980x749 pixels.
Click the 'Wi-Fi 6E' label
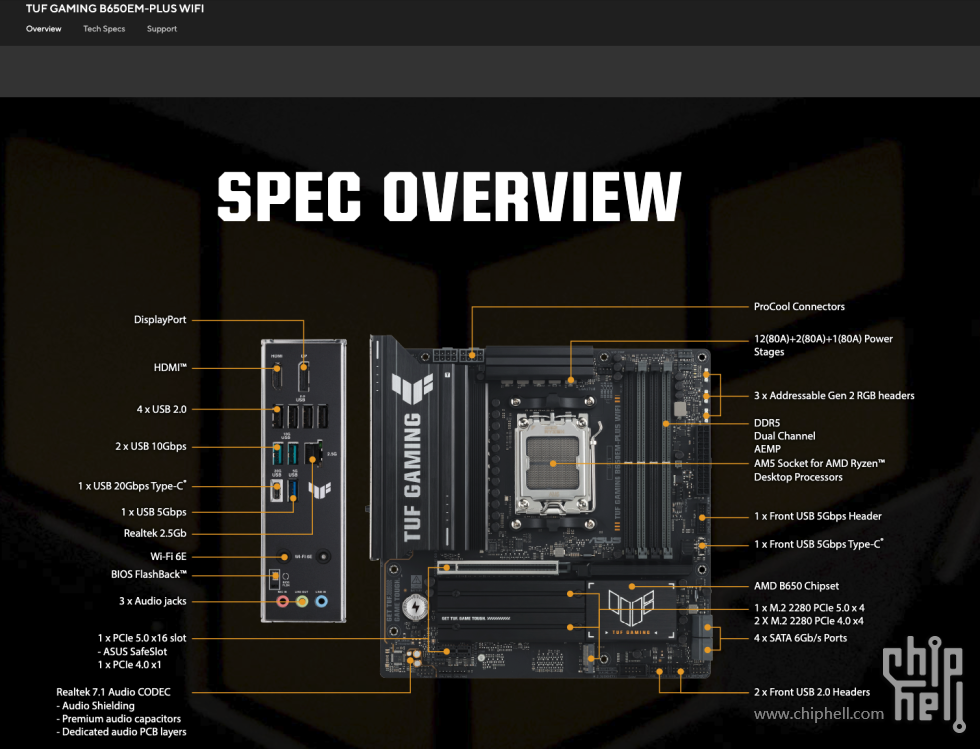pyautogui.click(x=169, y=556)
